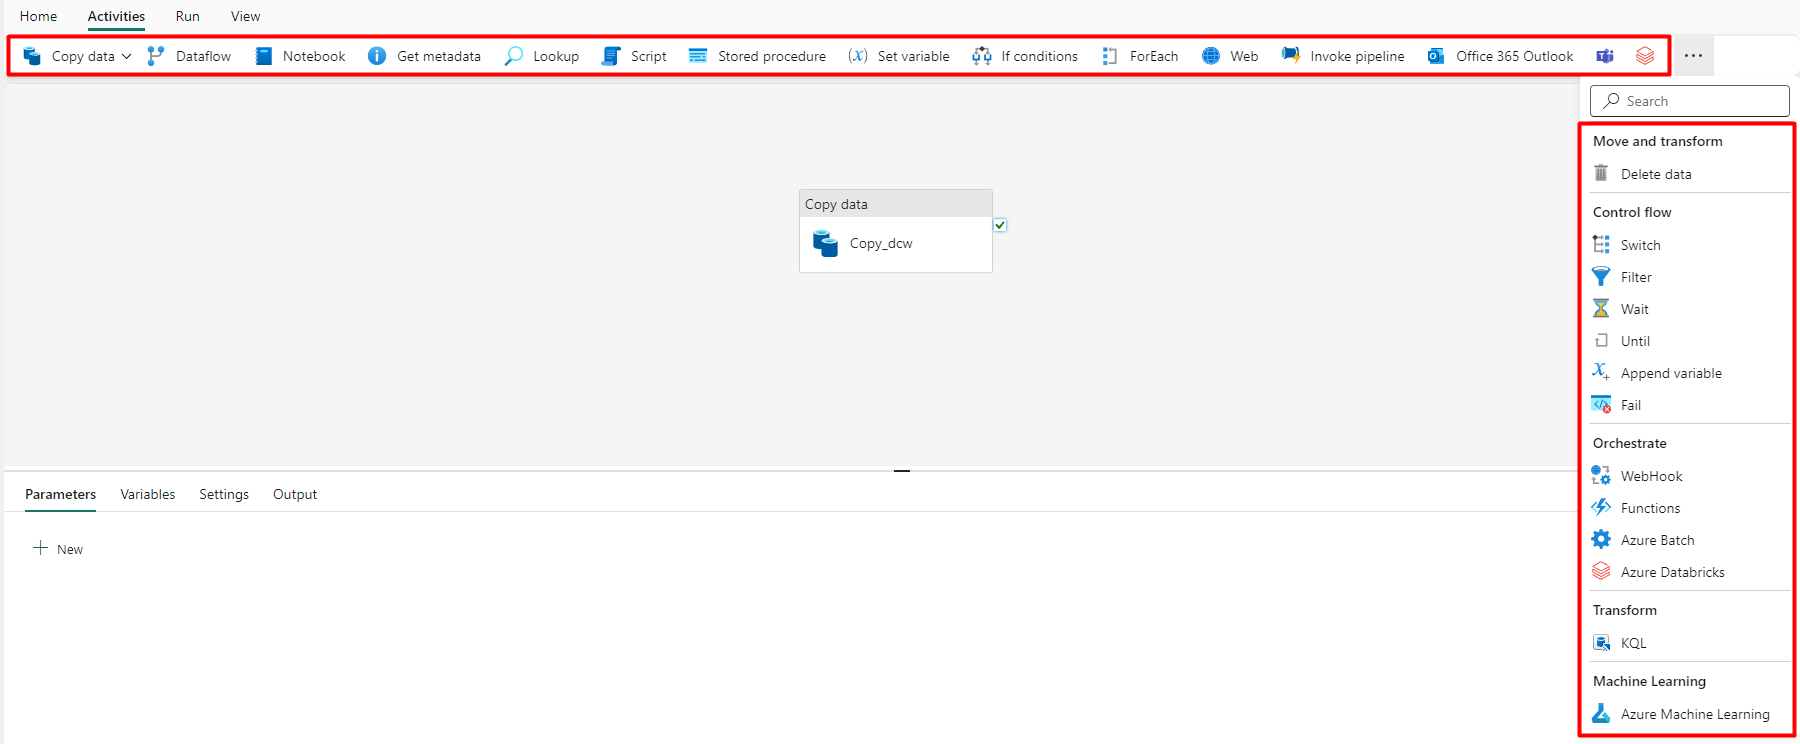This screenshot has height=744, width=1800.
Task: Click the Teams icon in the activities toolbar
Action: pos(1605,56)
